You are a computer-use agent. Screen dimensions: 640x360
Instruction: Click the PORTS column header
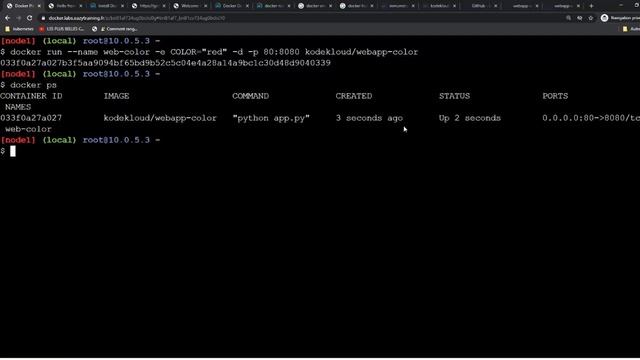[555, 96]
